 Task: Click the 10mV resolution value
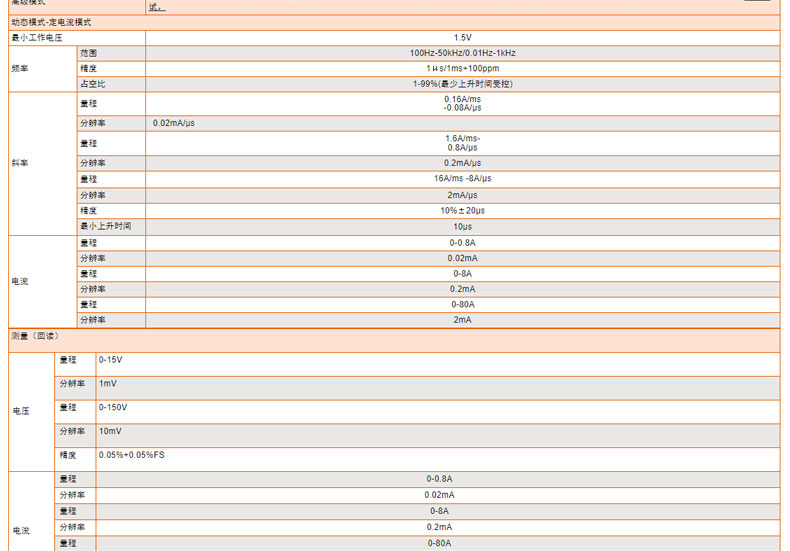(x=109, y=431)
